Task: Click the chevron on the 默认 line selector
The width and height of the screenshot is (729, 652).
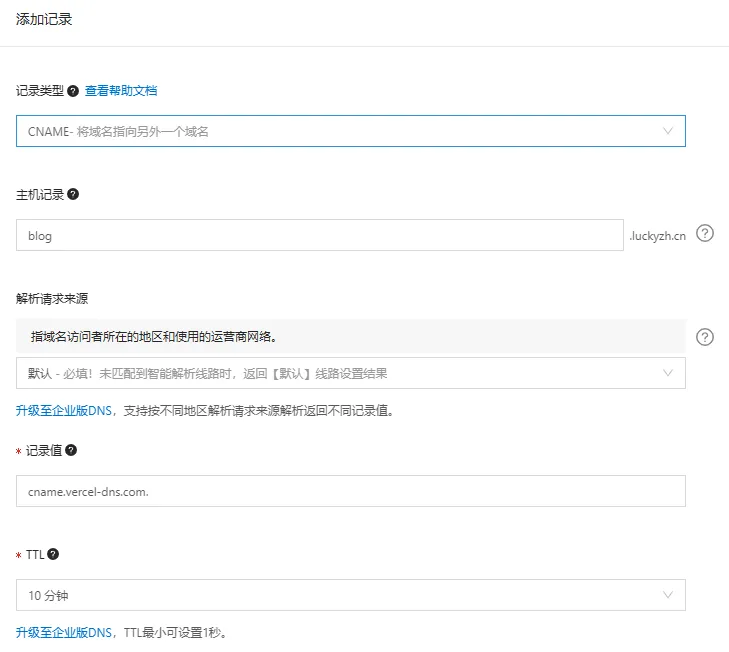Action: tap(668, 373)
